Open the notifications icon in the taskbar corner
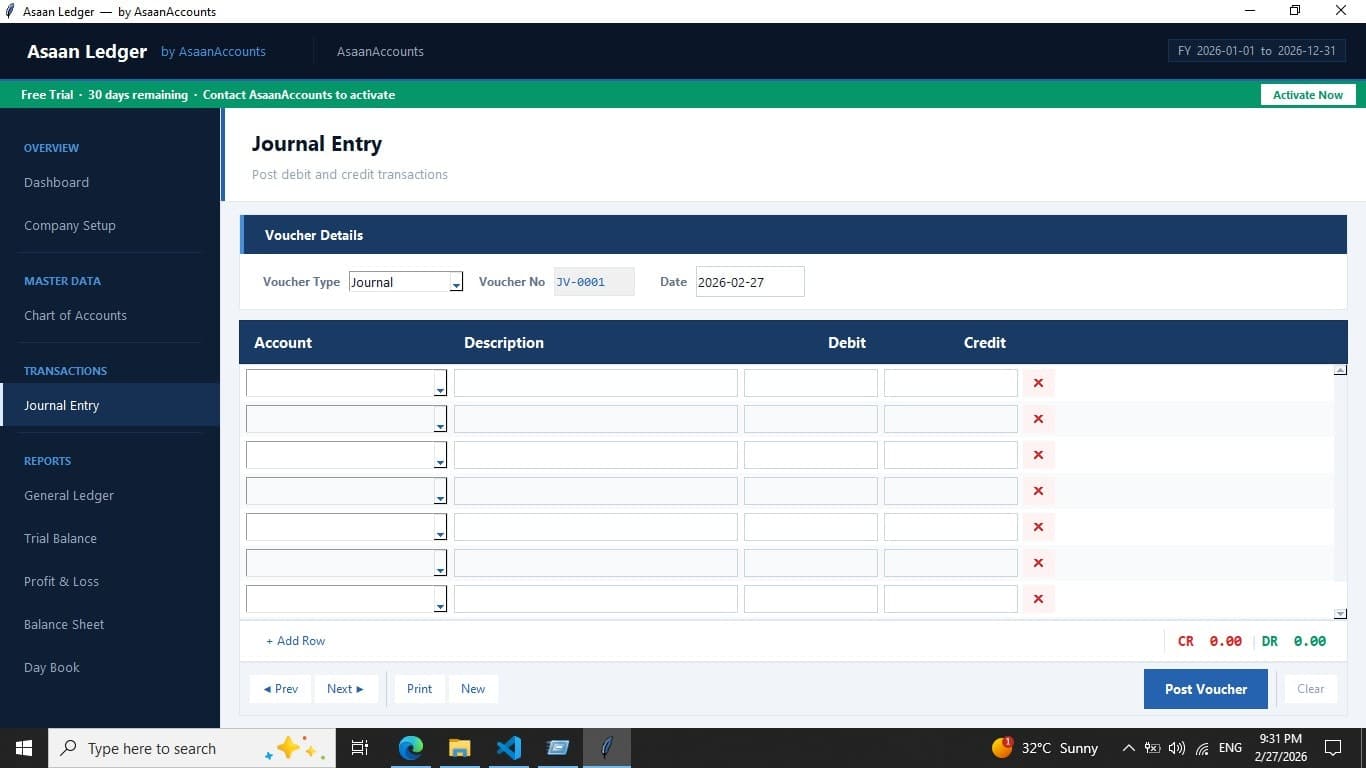 1333,747
